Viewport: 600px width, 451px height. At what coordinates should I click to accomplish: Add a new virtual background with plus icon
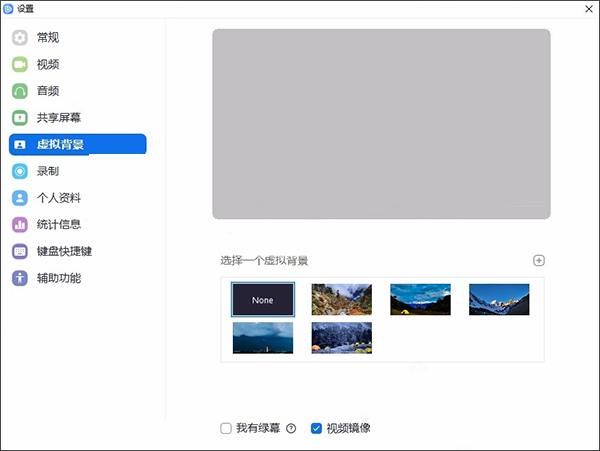539,261
